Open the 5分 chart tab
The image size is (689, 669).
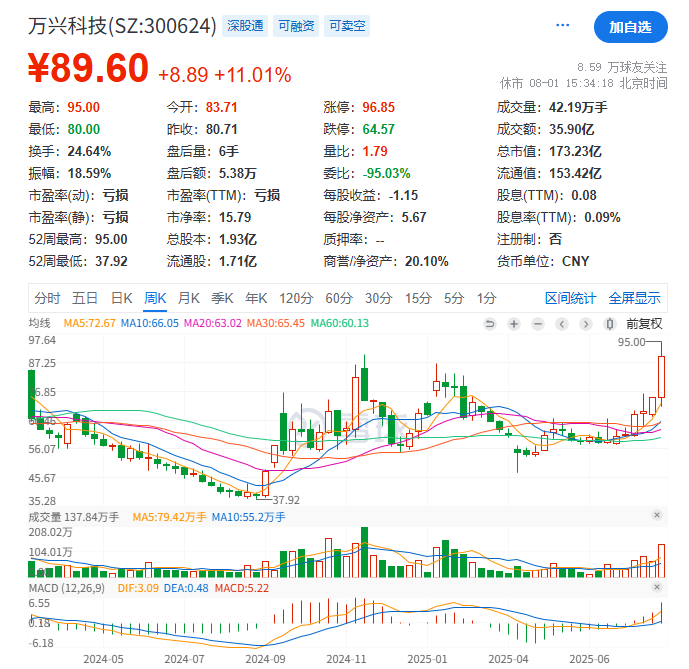(x=453, y=298)
